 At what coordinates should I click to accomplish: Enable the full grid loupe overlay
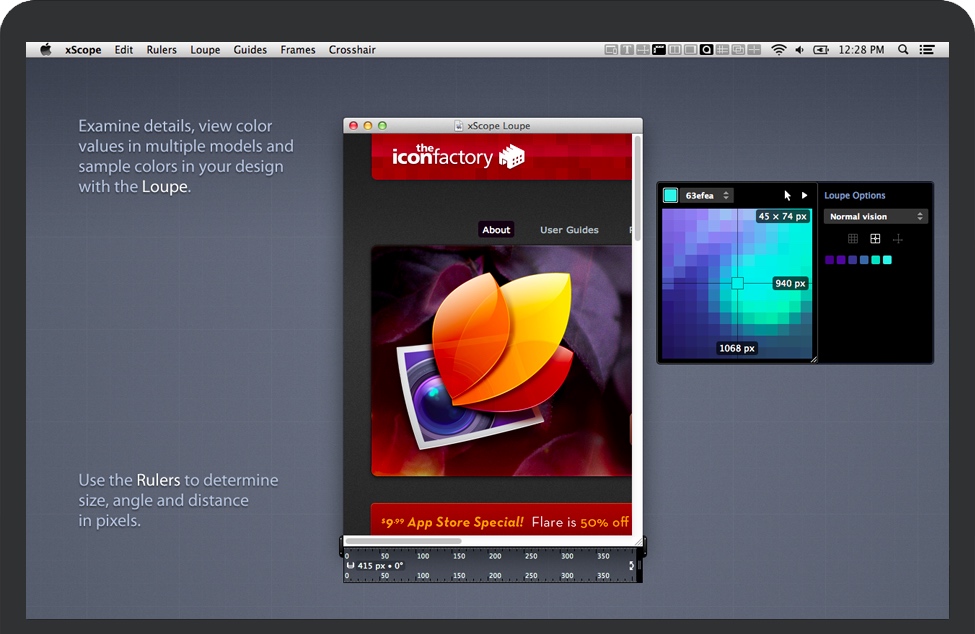(853, 239)
